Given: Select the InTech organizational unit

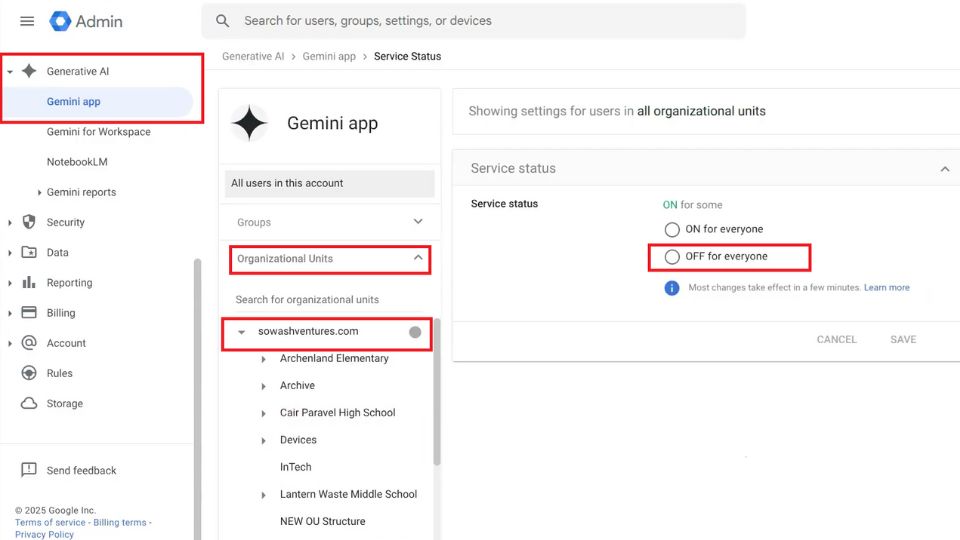Looking at the screenshot, I should point(295,467).
